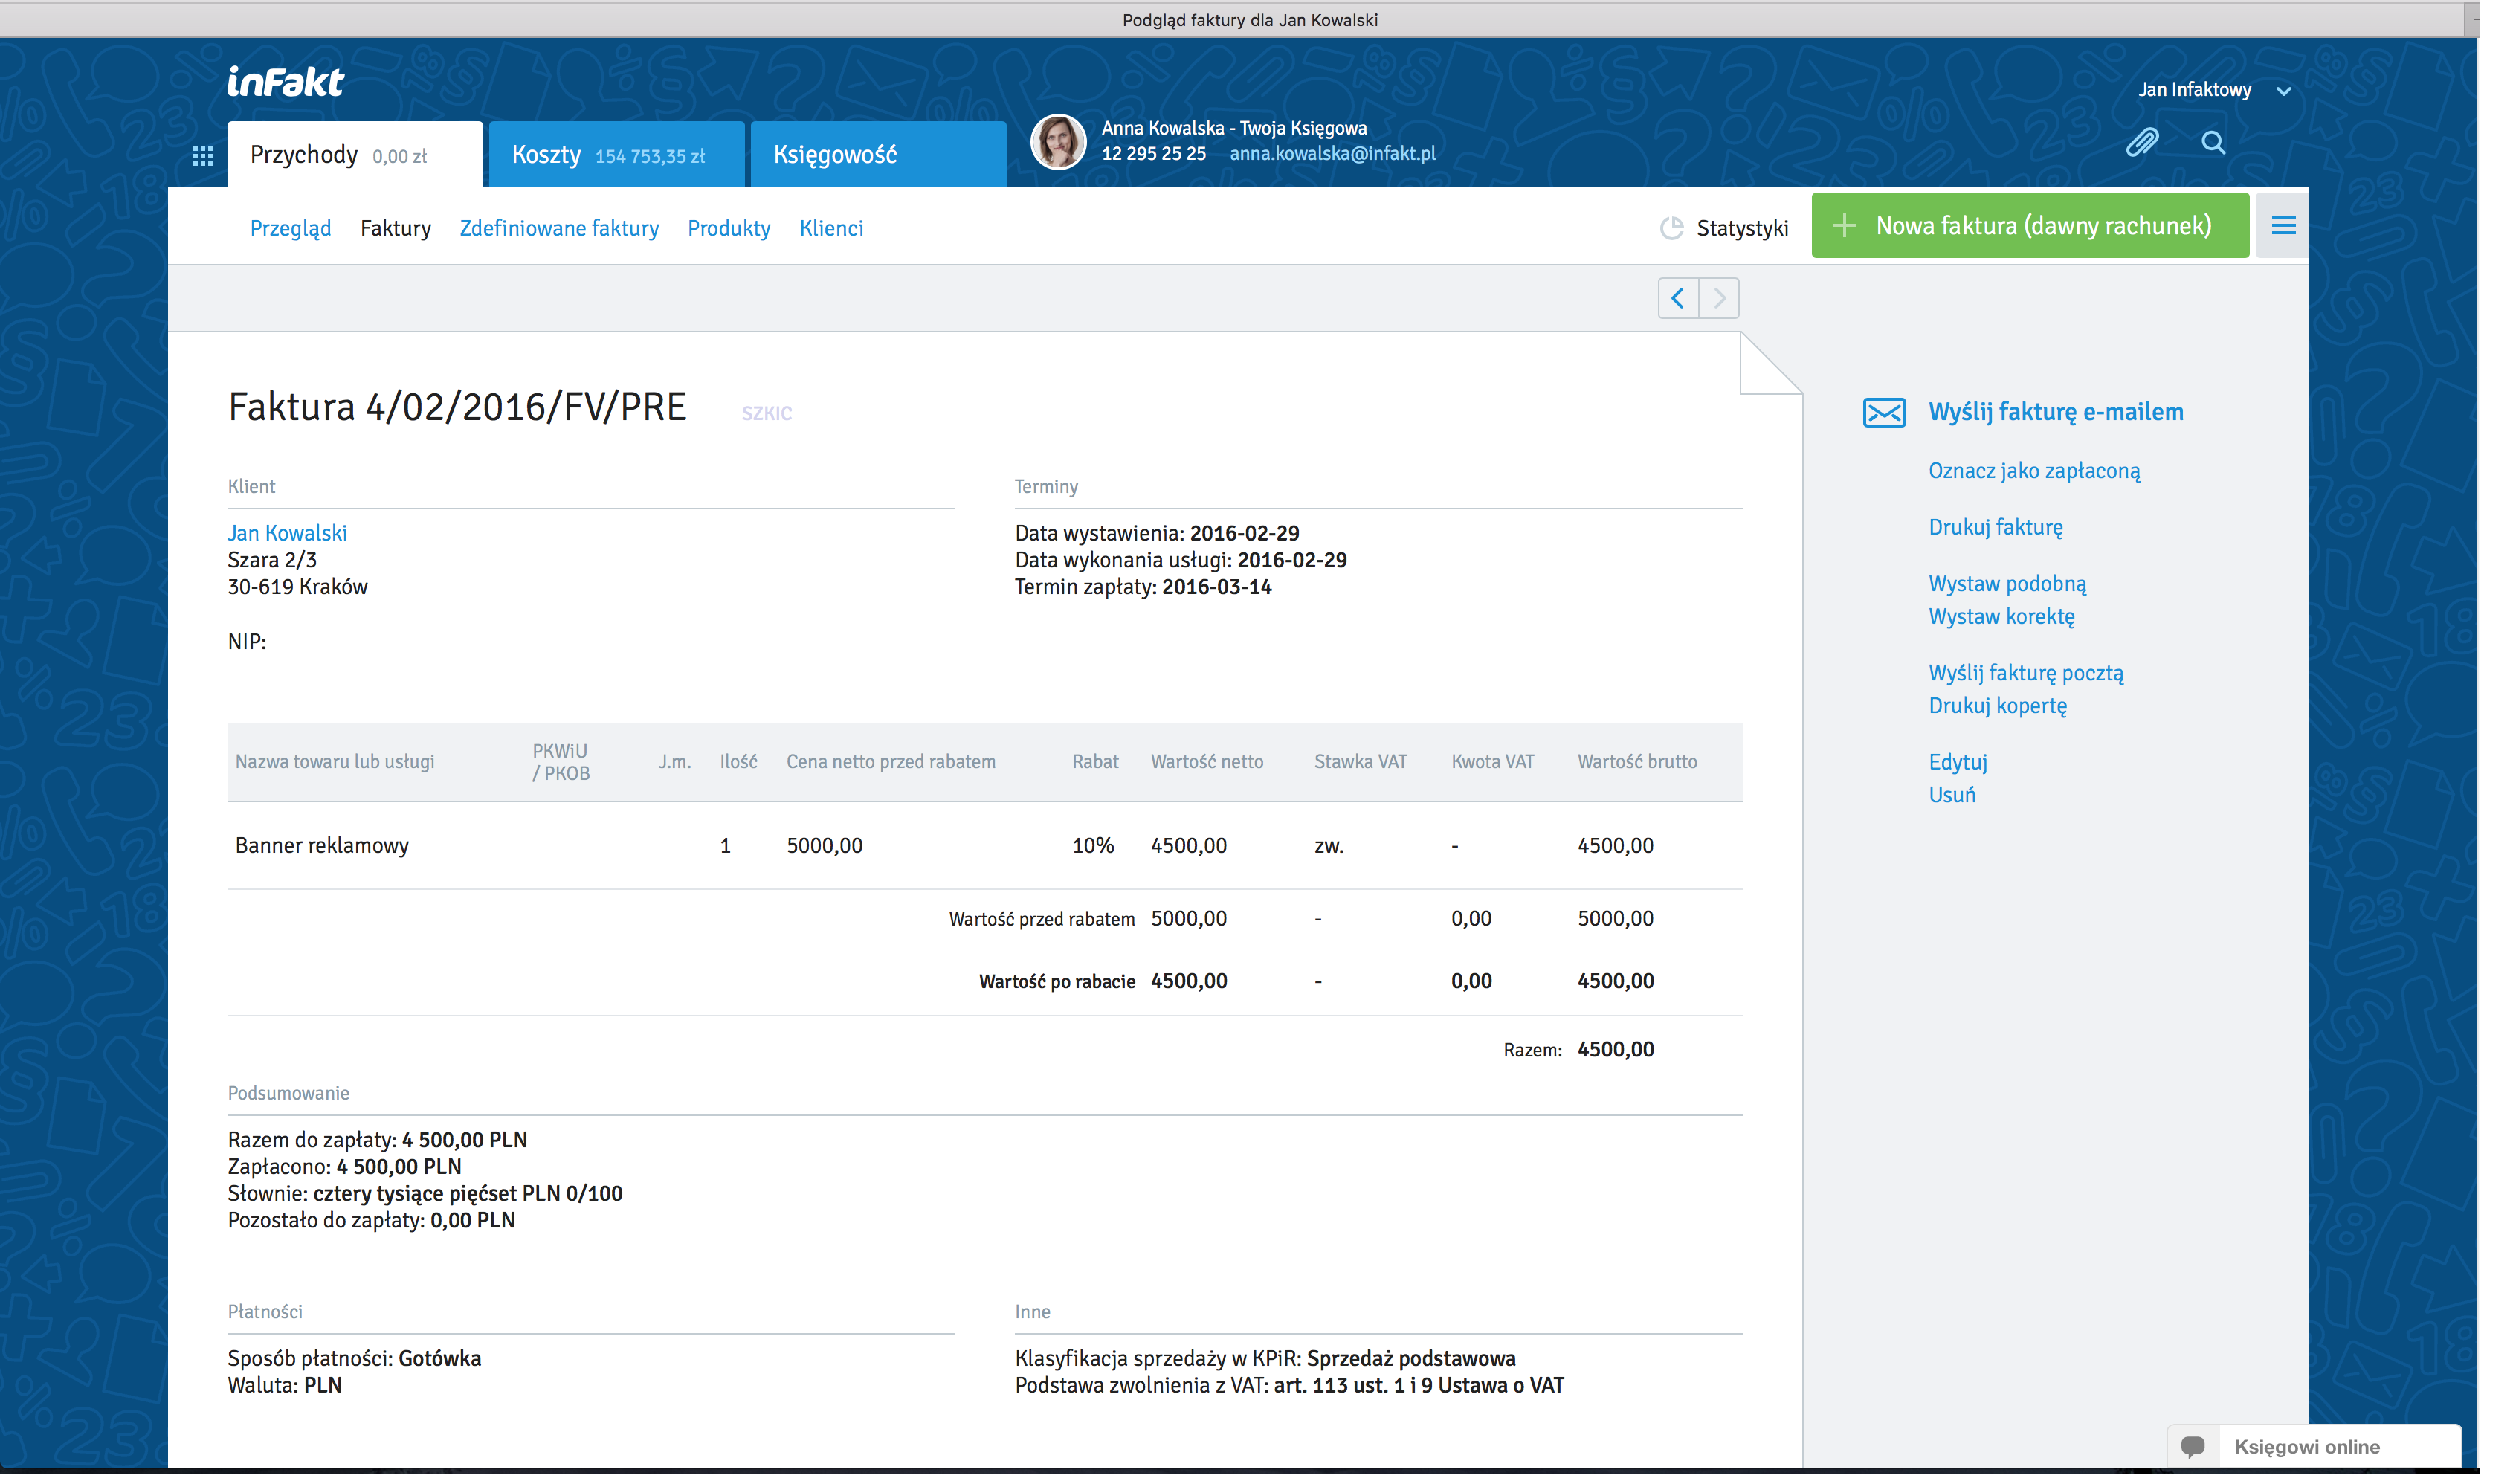Open Zdefiniowane faktury section
2513x1484 pixels.
(559, 229)
